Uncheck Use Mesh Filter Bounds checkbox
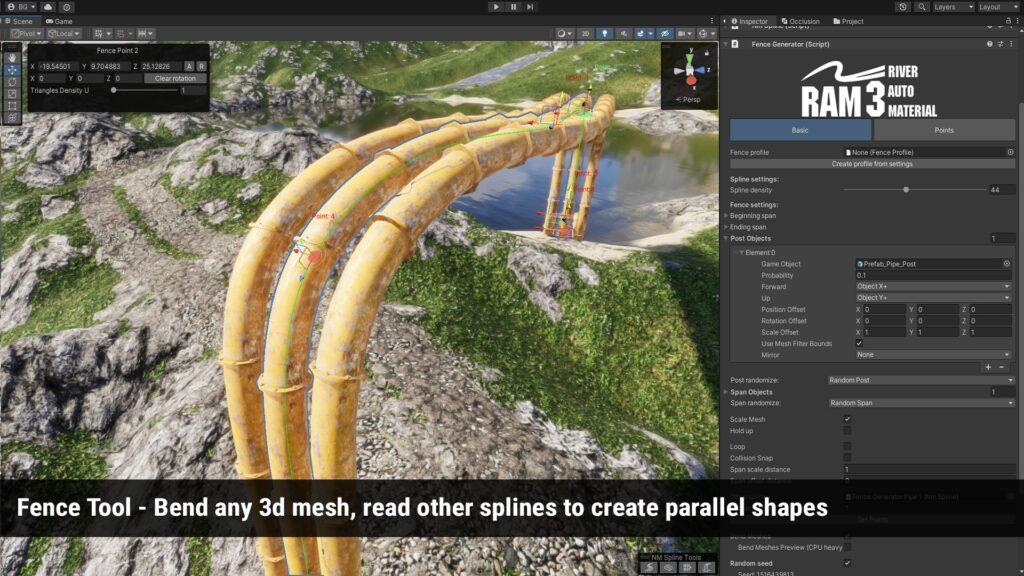 click(859, 343)
